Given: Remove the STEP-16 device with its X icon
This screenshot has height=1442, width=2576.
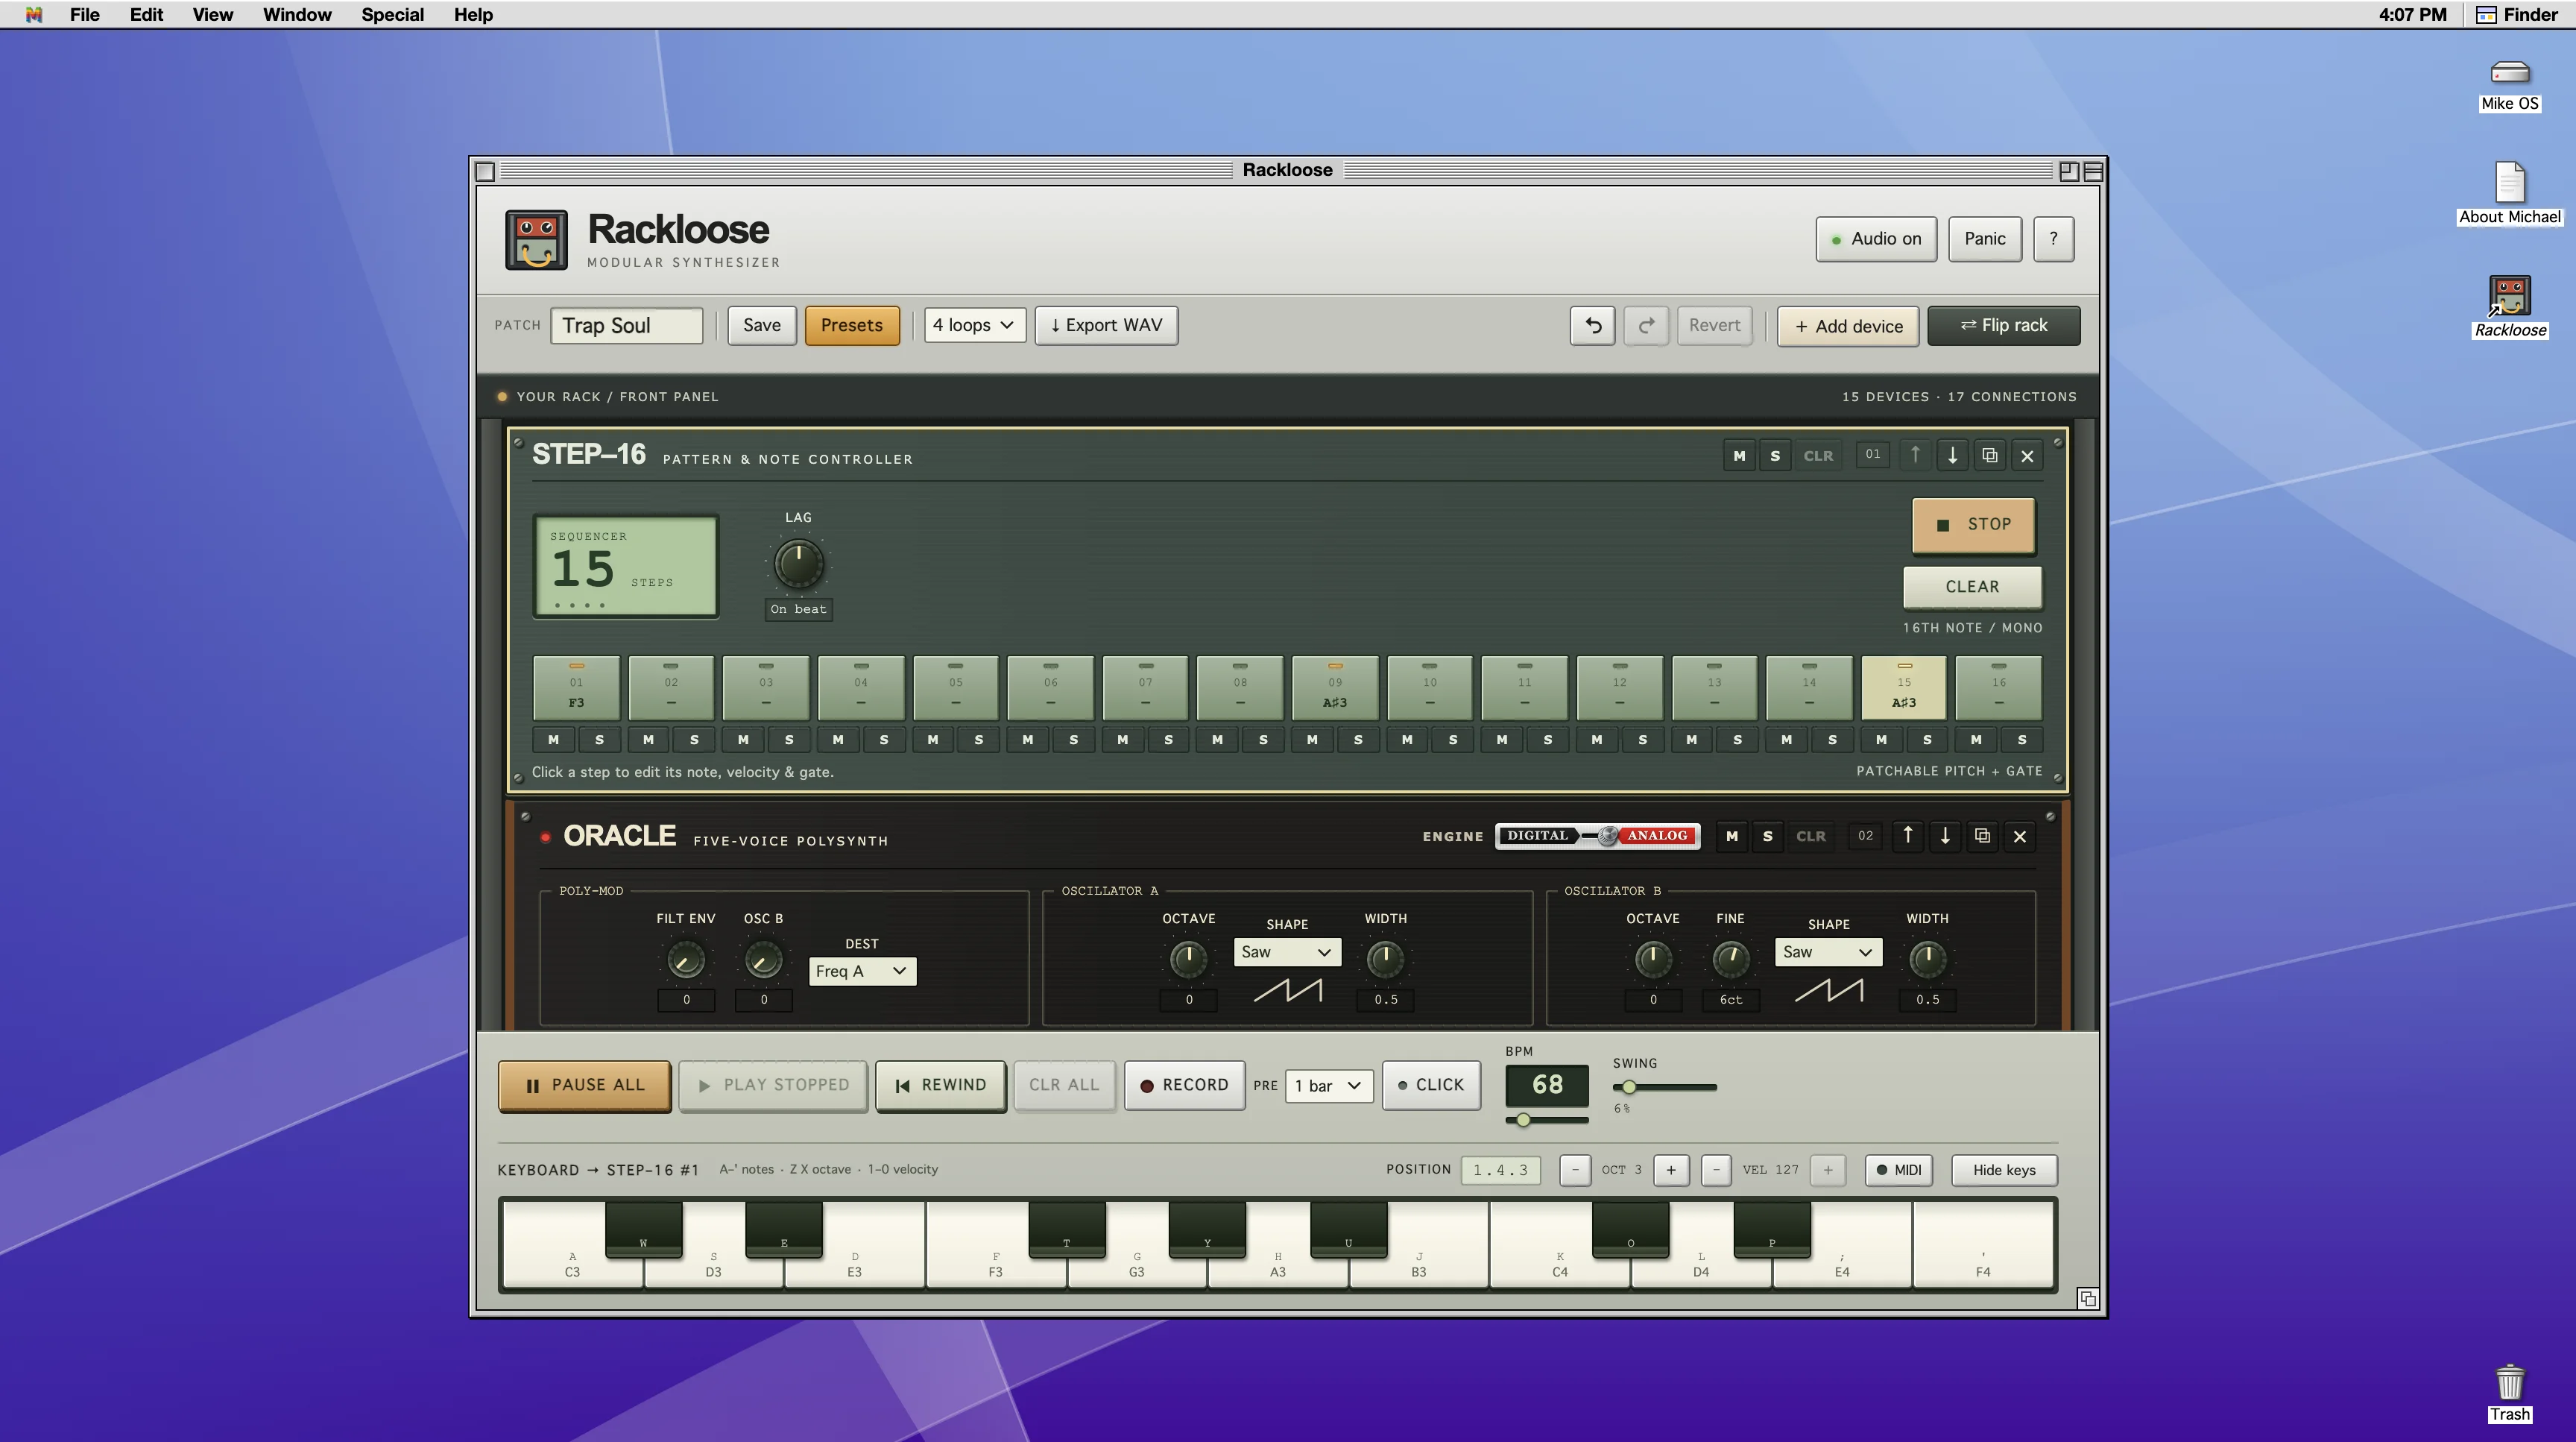Looking at the screenshot, I should [2027, 455].
